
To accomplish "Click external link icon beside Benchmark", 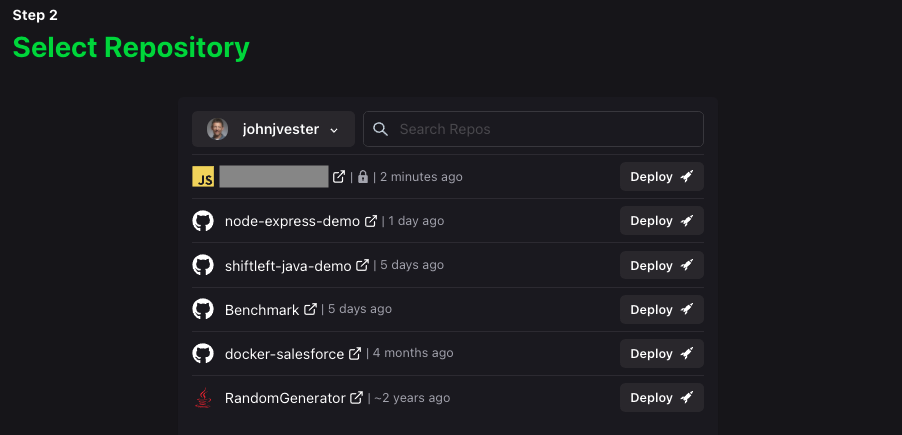I will 310,310.
